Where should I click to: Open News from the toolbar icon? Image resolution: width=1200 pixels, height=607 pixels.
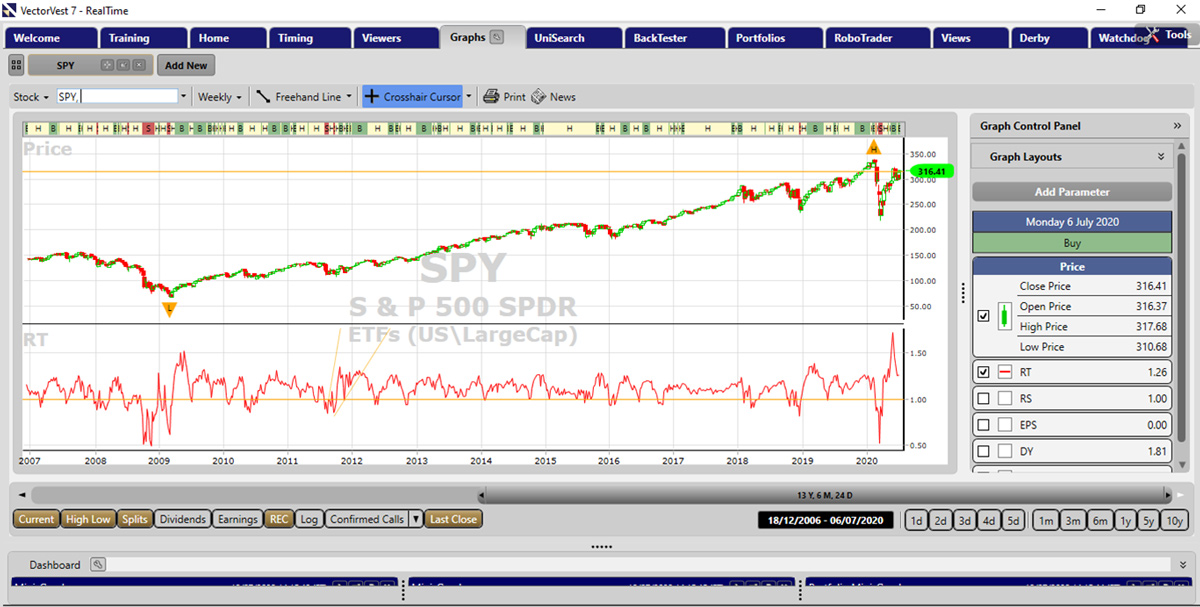pyautogui.click(x=539, y=97)
